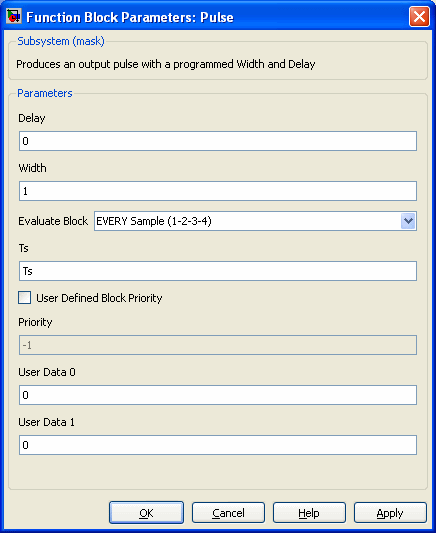The image size is (436, 533).
Task: Open block documentation with the Help button
Action: point(309,513)
